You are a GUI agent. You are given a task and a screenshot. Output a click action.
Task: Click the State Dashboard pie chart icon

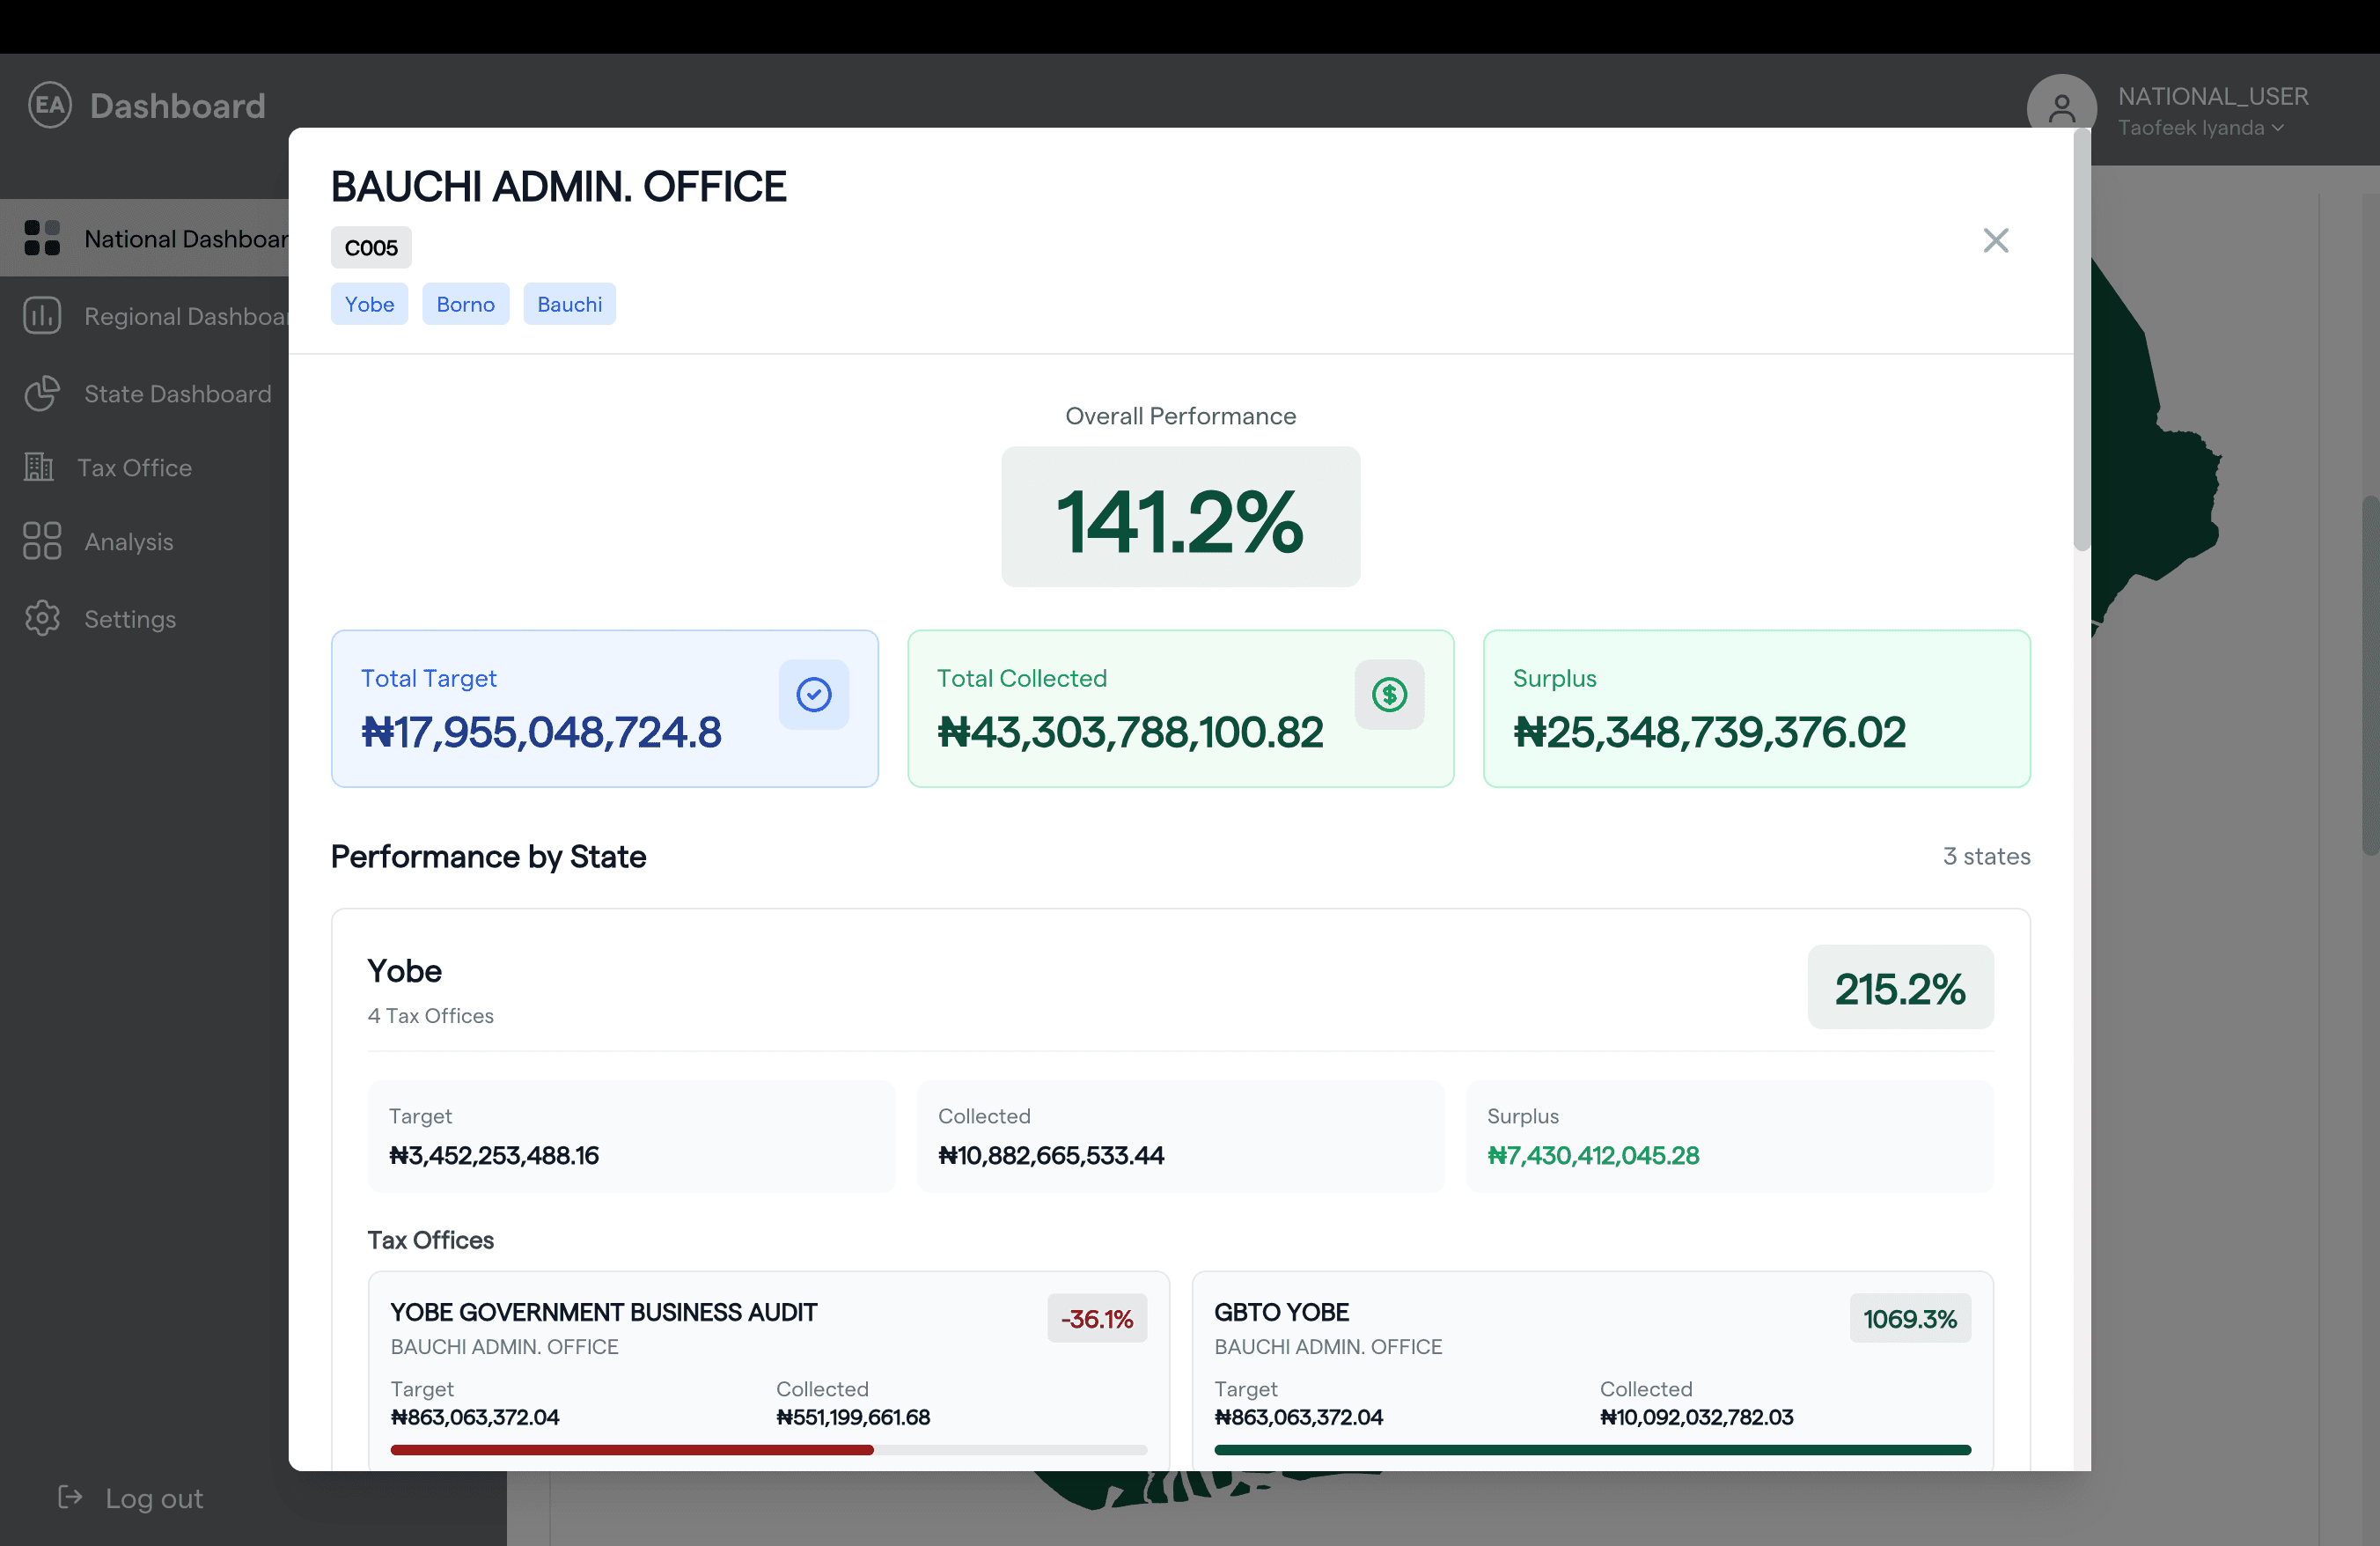pos(42,393)
